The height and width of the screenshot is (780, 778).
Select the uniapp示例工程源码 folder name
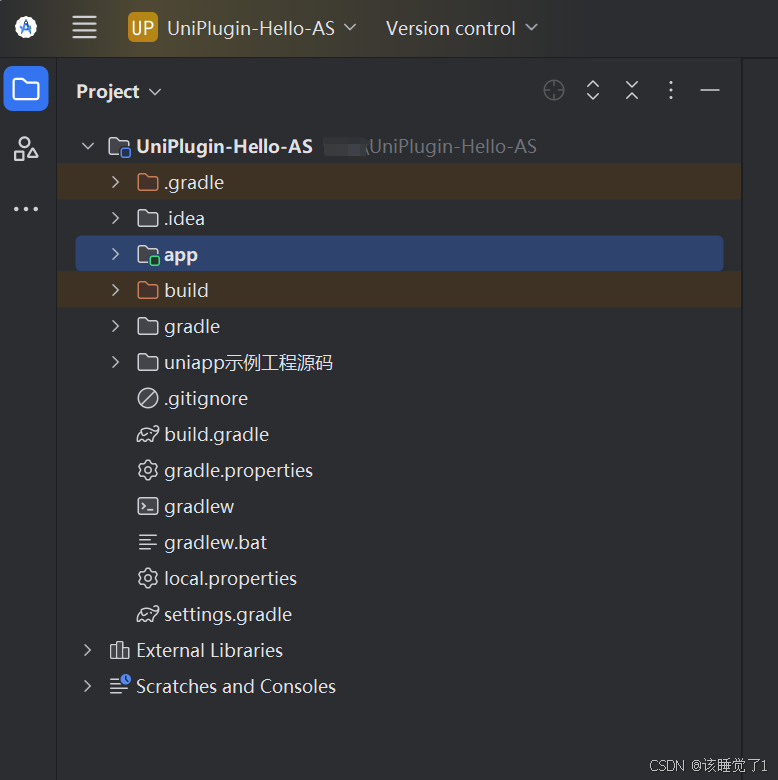(248, 363)
